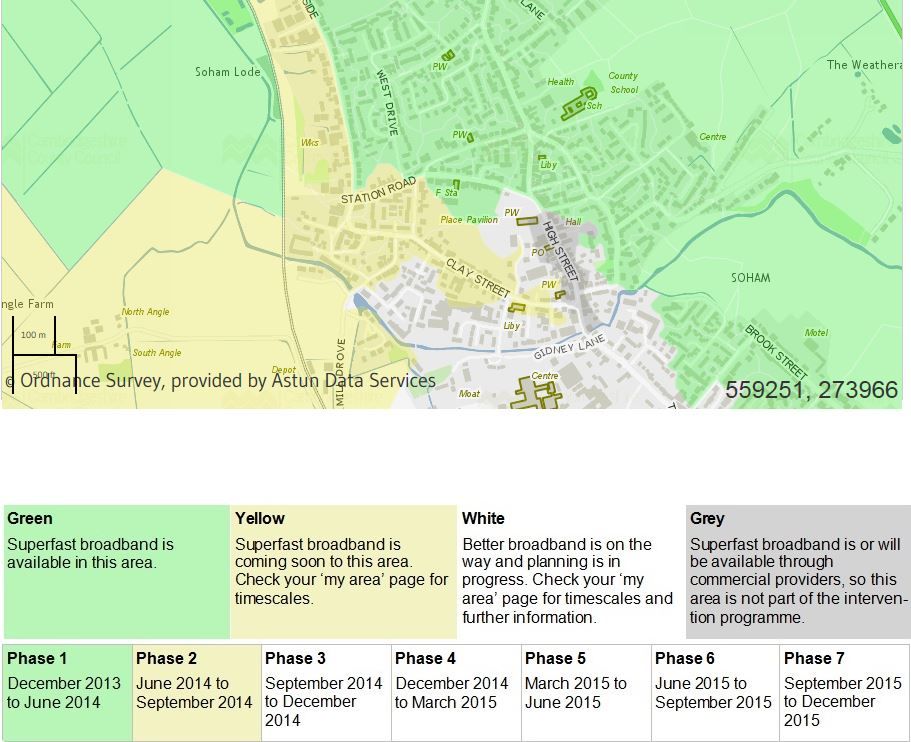This screenshot has height=742, width=911.
Task: Click the Green legend color box
Action: point(117,572)
